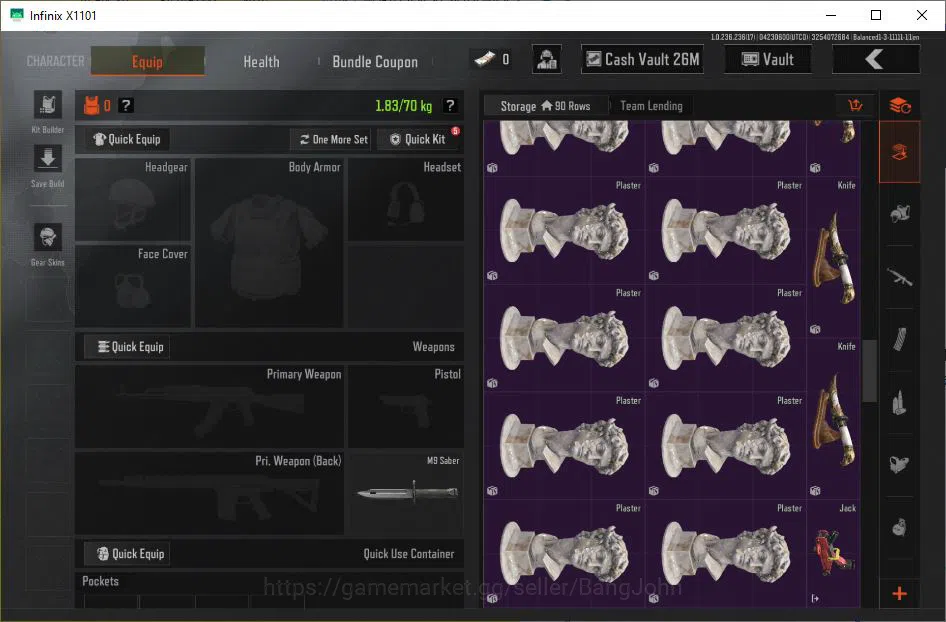
Task: Click the weight help question mark icon
Action: pos(449,106)
